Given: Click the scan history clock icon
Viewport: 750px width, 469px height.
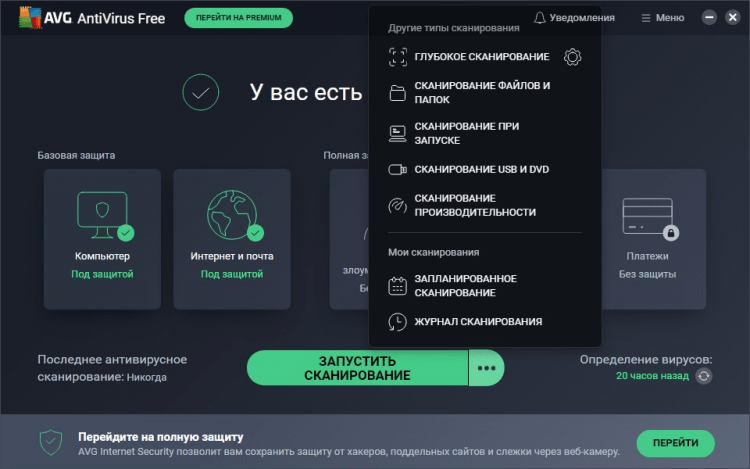Looking at the screenshot, I should tap(397, 322).
